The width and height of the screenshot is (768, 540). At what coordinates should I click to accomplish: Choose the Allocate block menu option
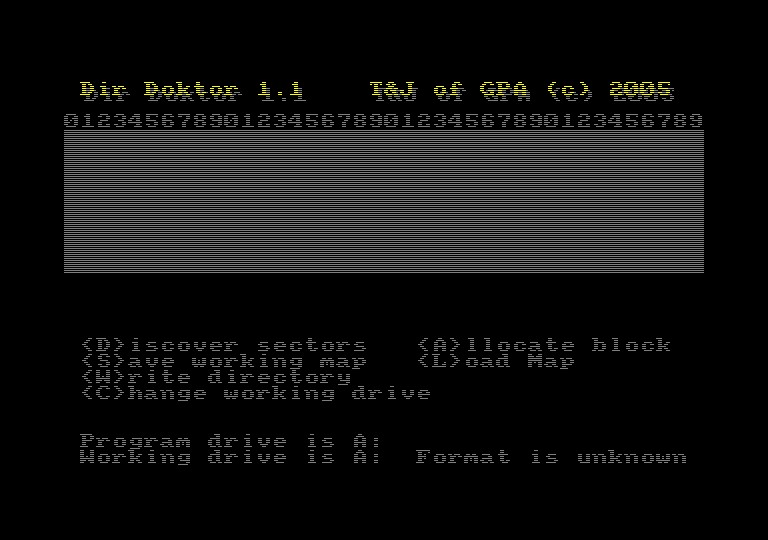[x=544, y=345]
